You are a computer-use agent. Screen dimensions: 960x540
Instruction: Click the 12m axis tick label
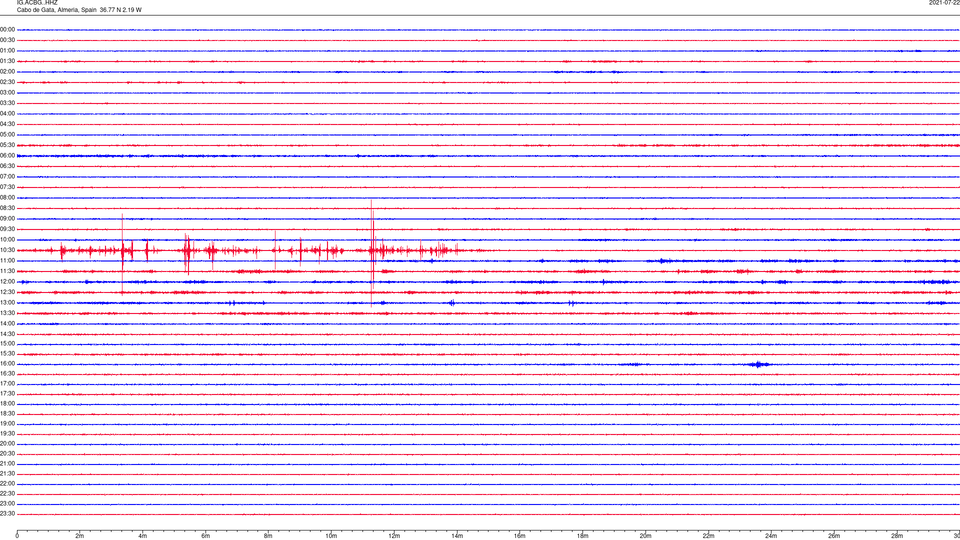(x=394, y=536)
